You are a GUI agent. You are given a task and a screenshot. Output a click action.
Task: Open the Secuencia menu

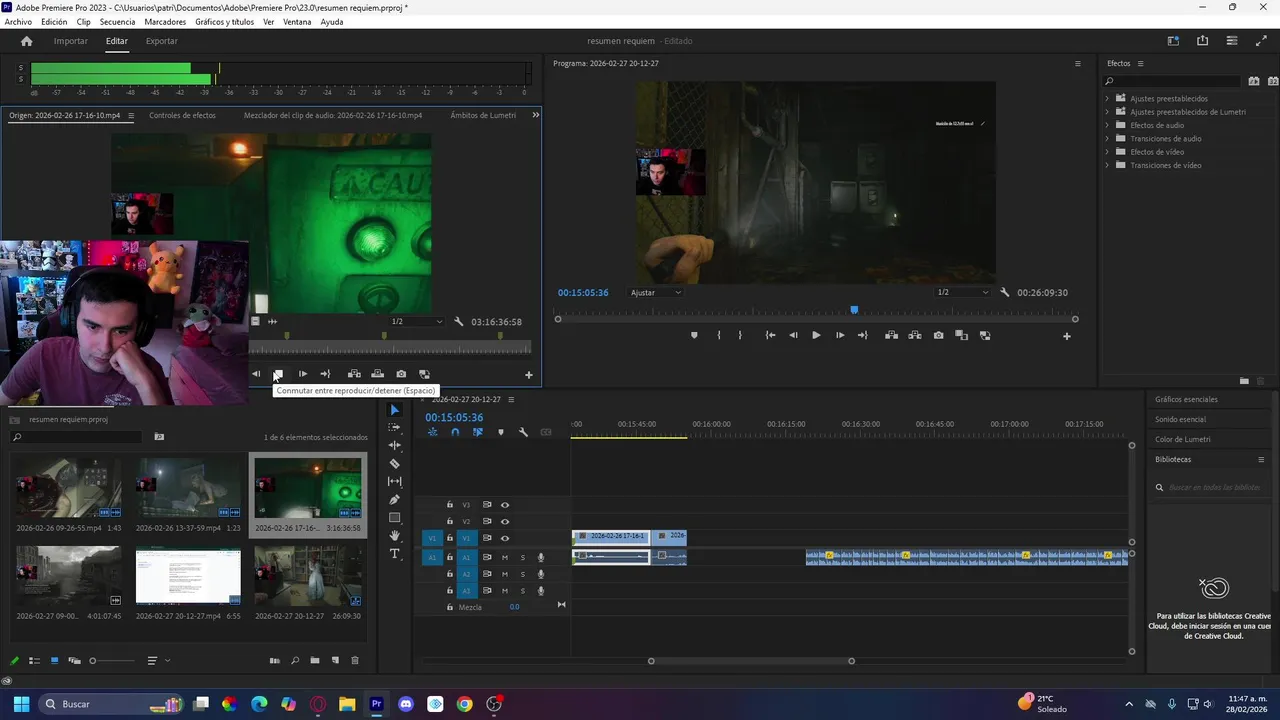117,22
